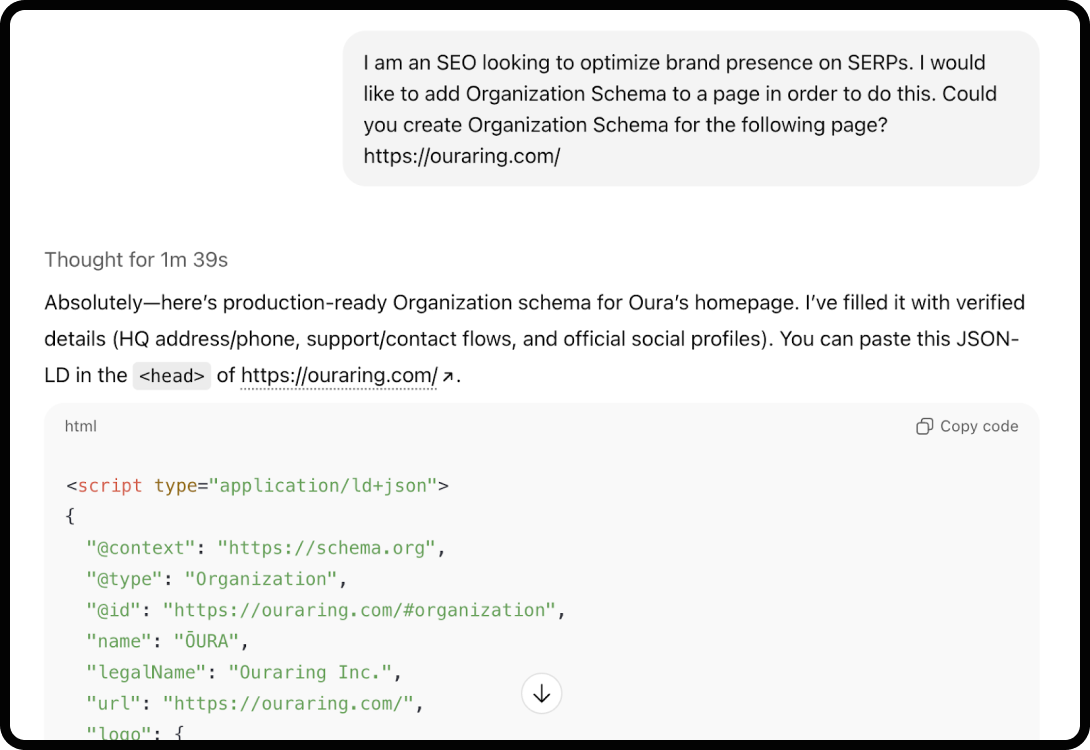
Task: Expand the "Thought for 1m 39s" reasoning
Action: 136,260
